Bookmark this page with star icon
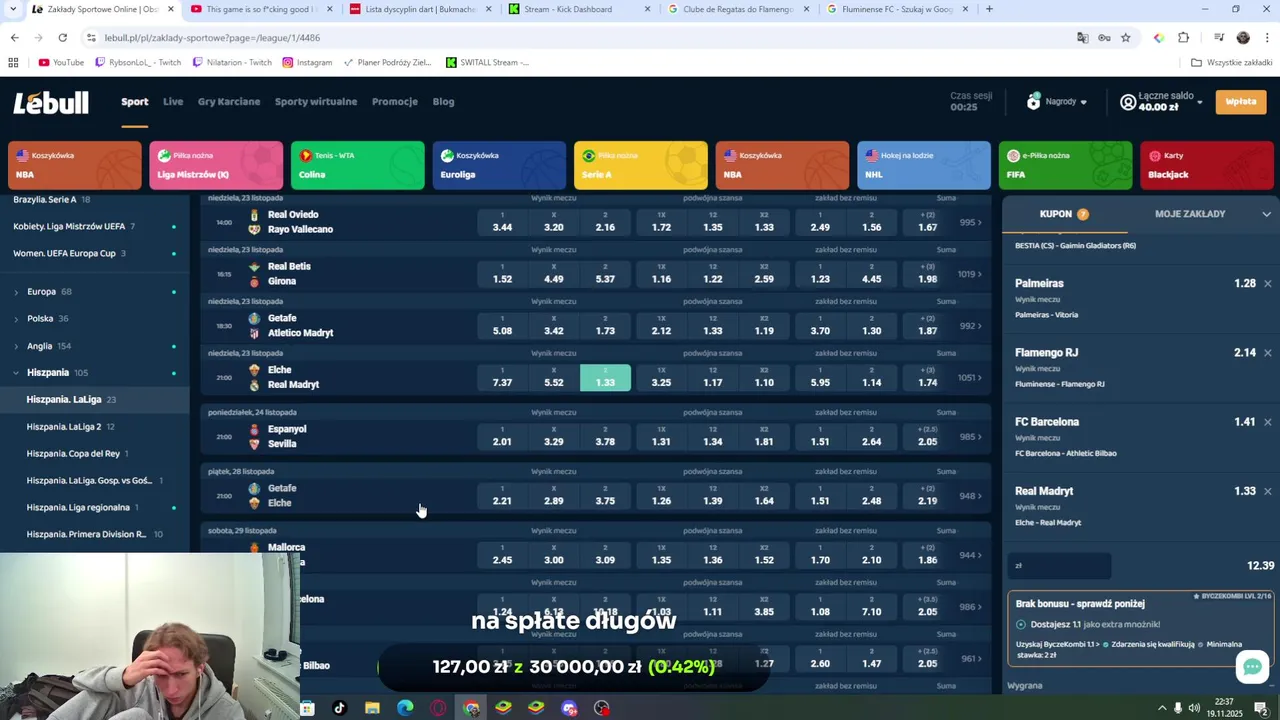Image resolution: width=1280 pixels, height=720 pixels. tap(1125, 38)
